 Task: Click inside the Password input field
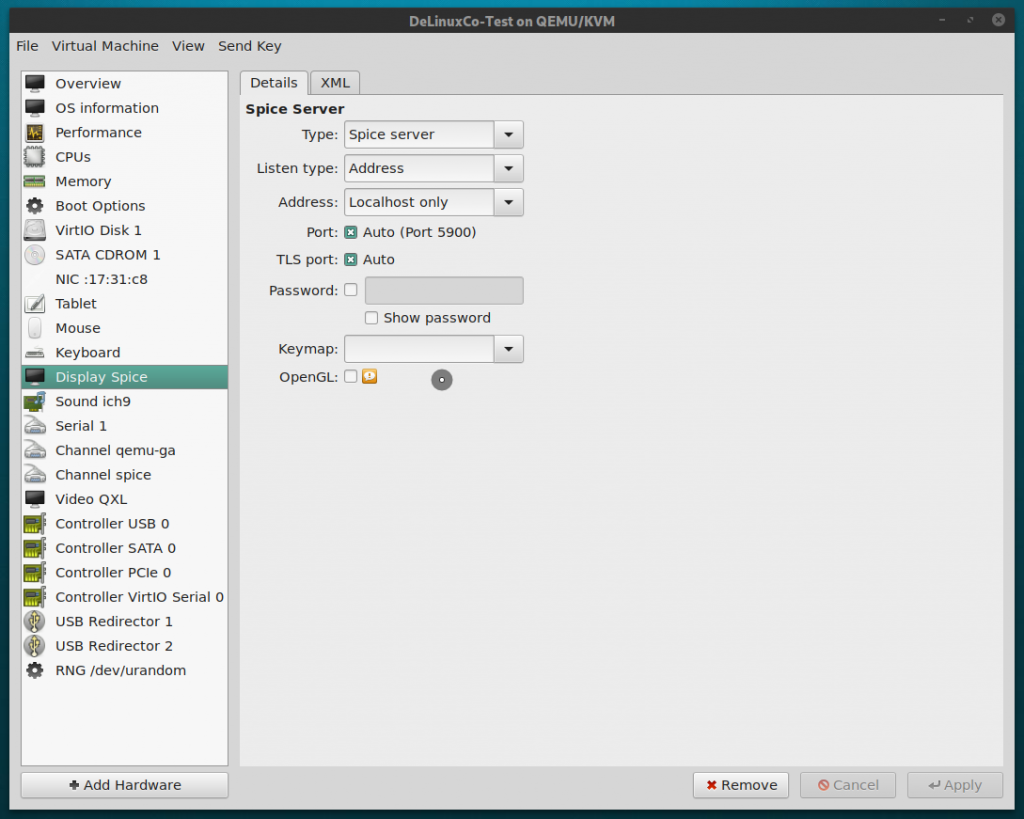443,289
